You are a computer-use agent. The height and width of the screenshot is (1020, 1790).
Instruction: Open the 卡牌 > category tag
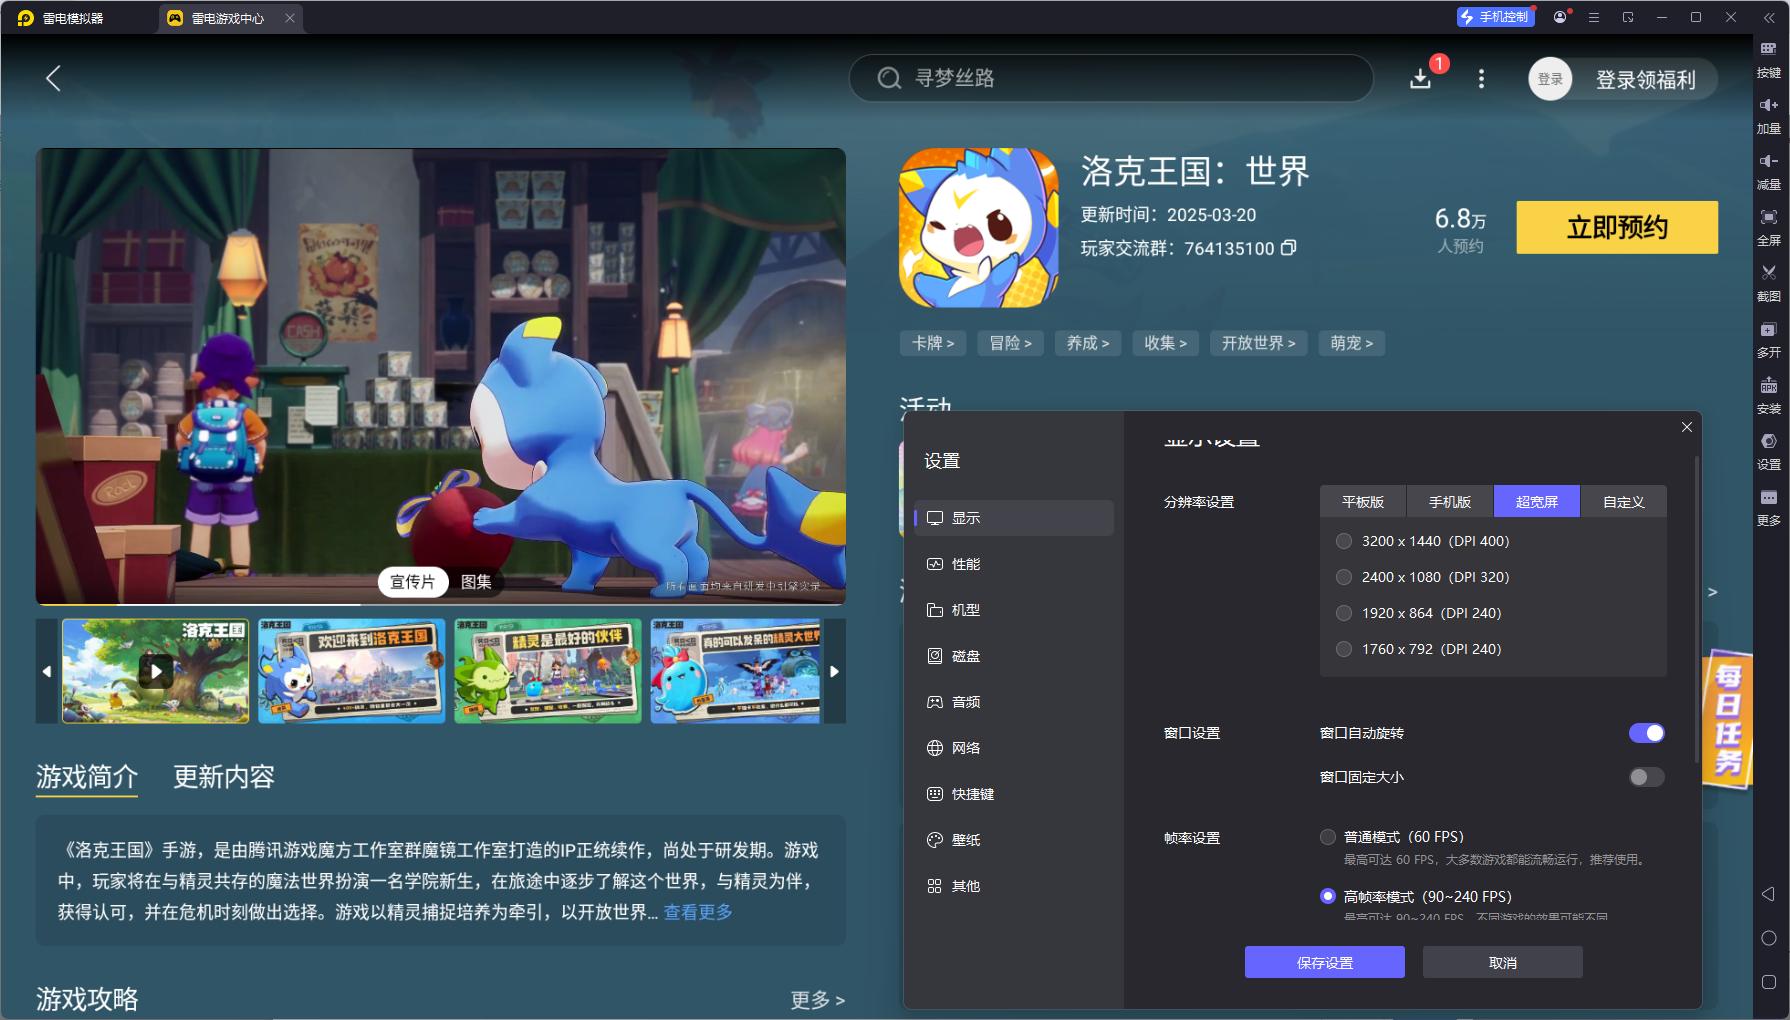(933, 343)
